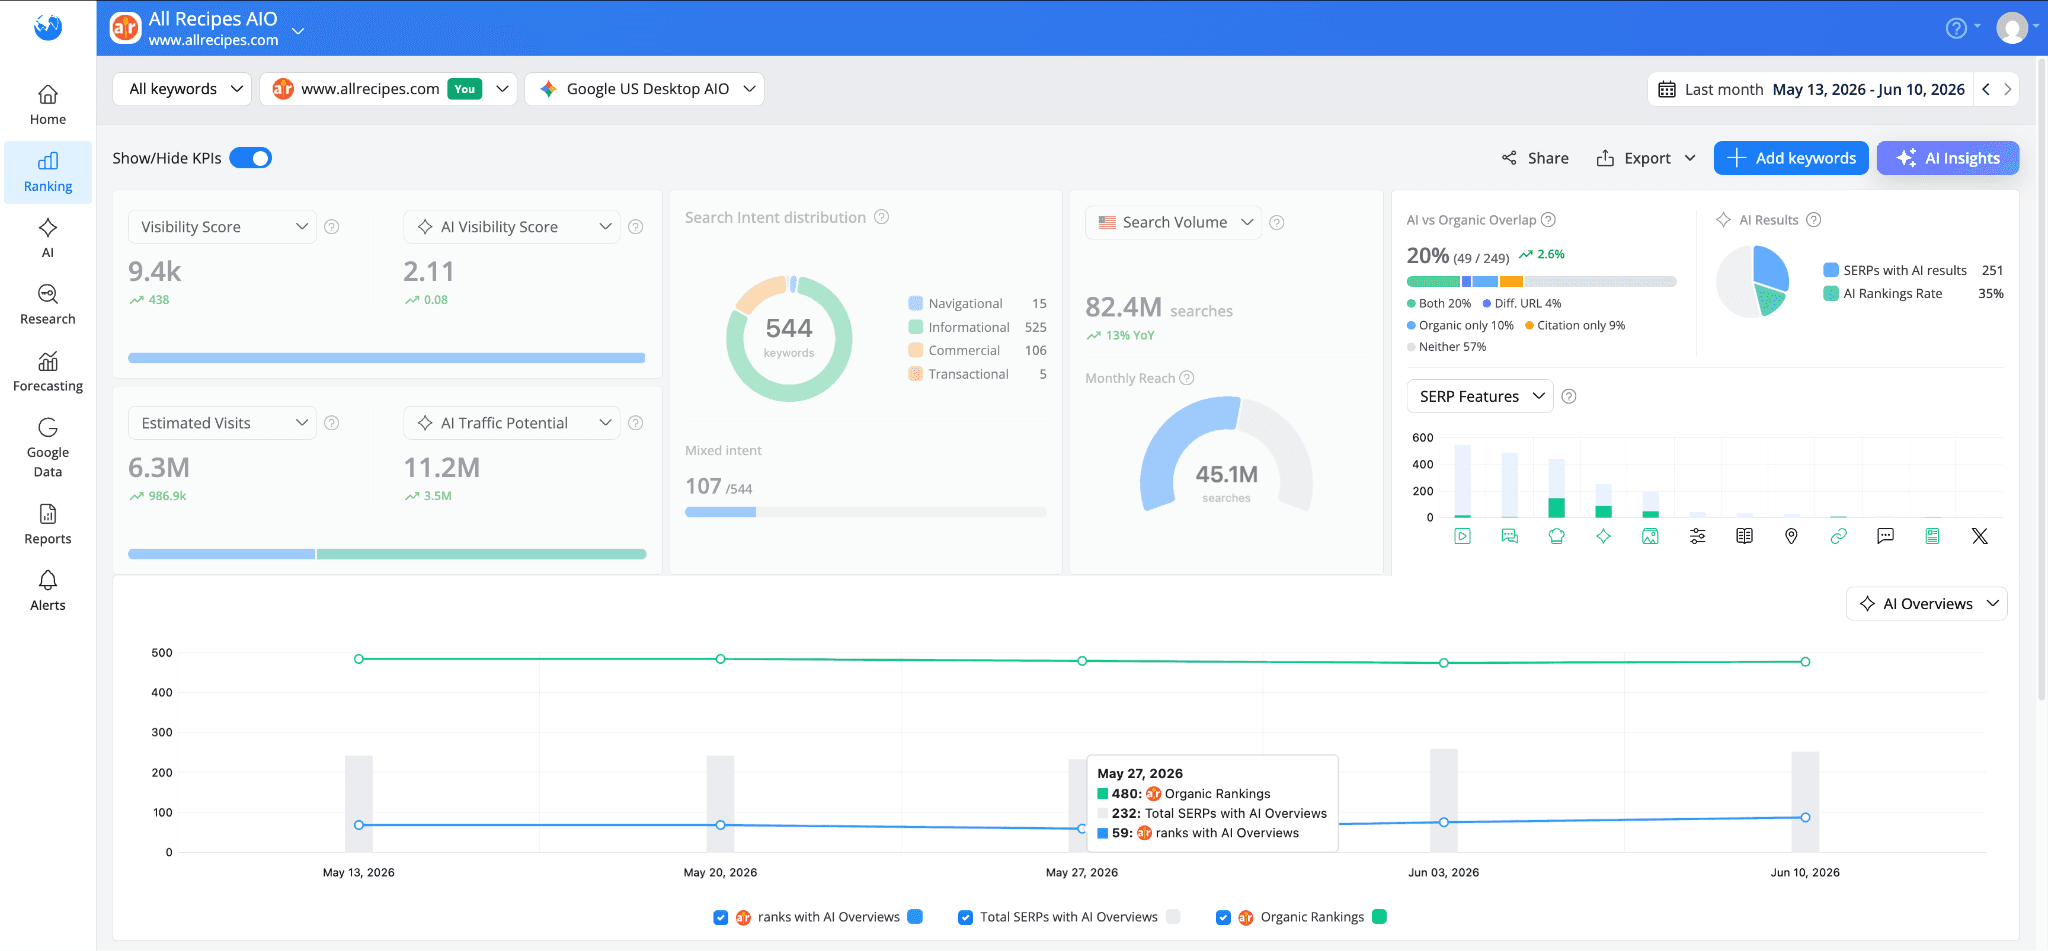This screenshot has height=951, width=2048.
Task: Select the speech-bubble SERP feature icon
Action: tap(1886, 536)
